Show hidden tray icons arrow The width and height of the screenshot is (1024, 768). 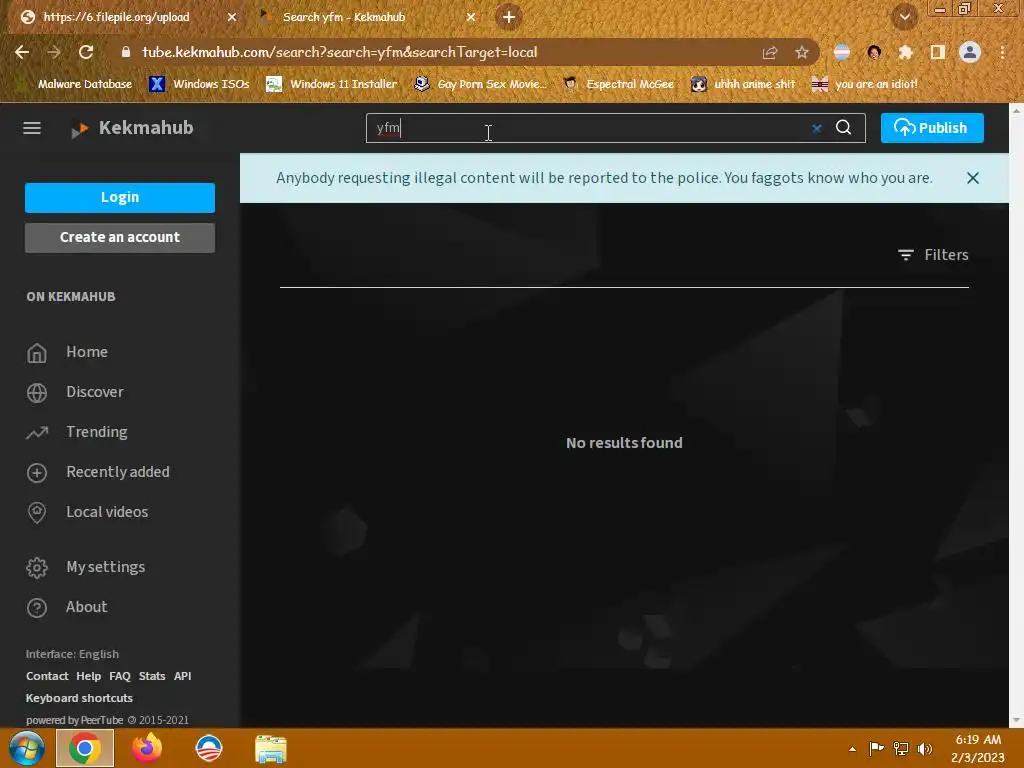(852, 748)
